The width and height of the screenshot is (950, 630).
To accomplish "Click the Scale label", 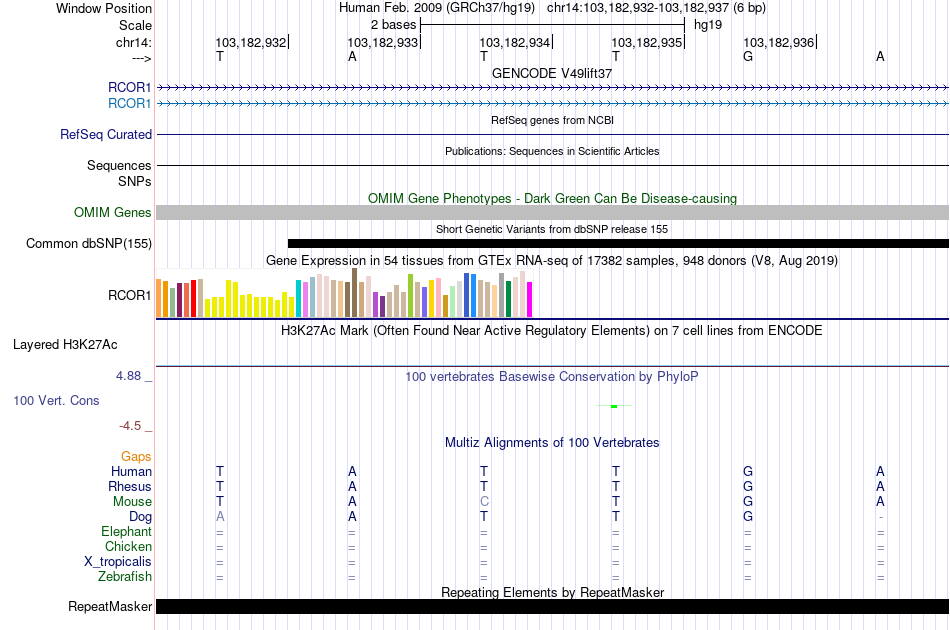I will 135,25.
